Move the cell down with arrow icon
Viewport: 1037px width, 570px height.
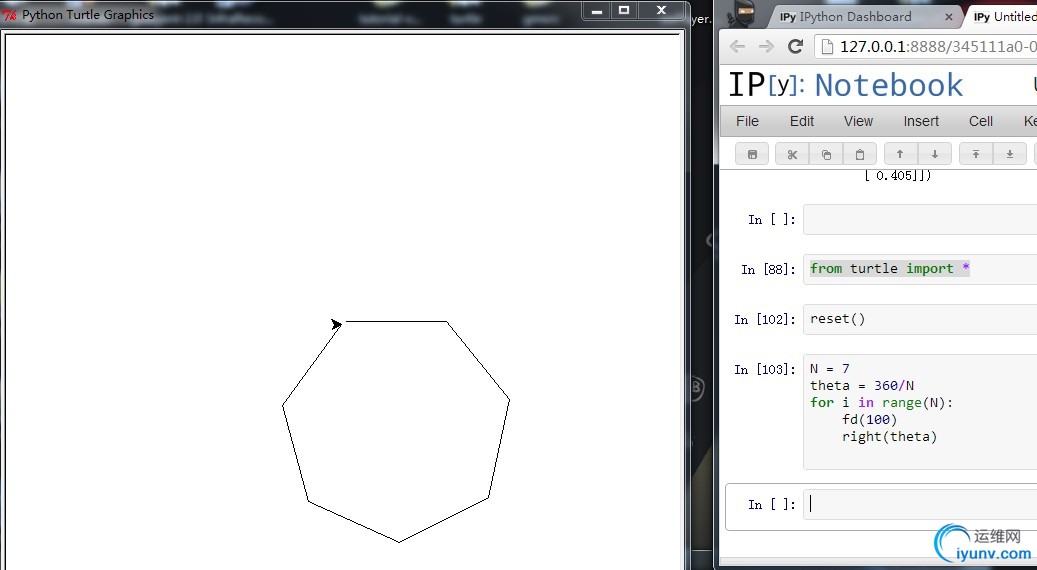pos(934,154)
